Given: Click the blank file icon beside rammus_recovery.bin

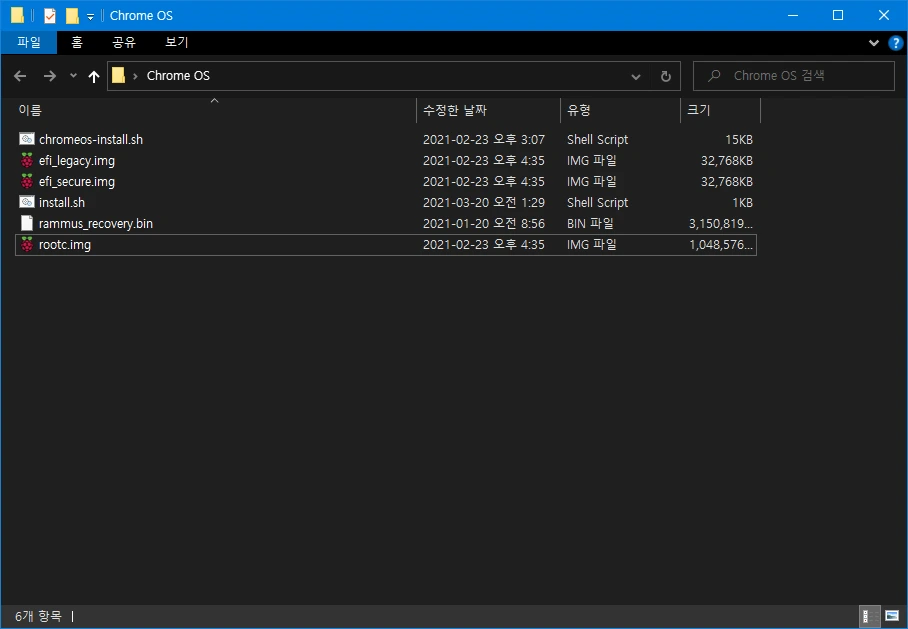Looking at the screenshot, I should click(27, 223).
